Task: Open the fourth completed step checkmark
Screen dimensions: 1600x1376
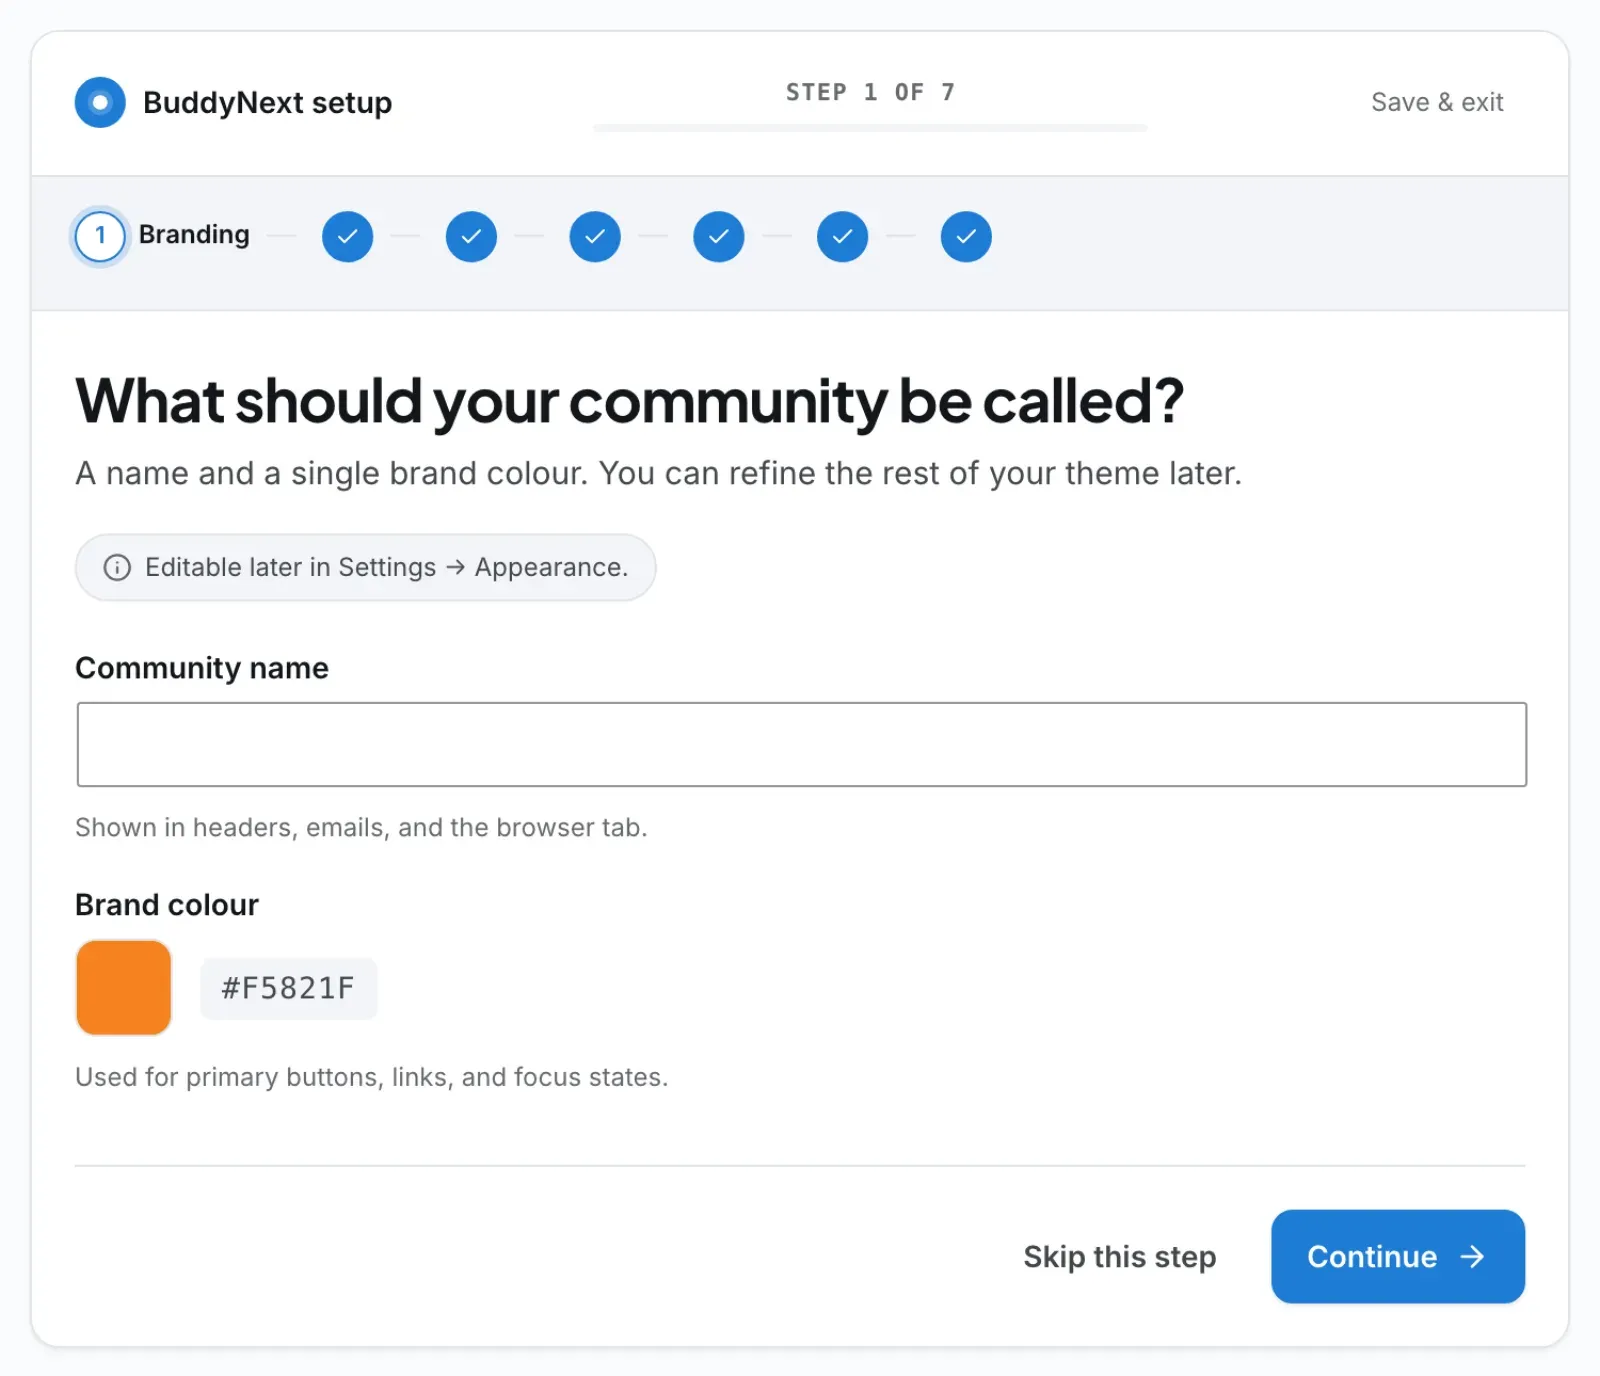Action: coord(595,237)
